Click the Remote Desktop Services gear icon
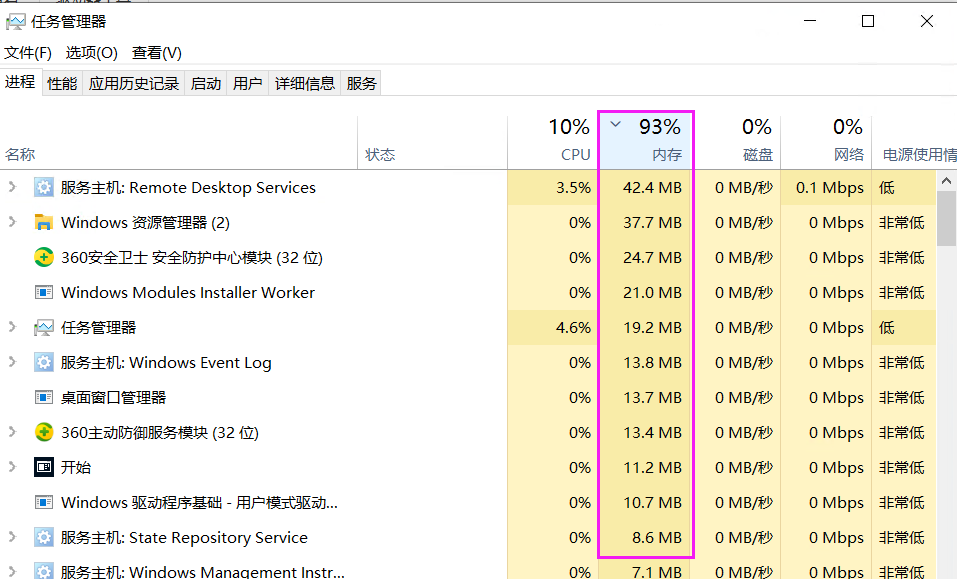Viewport: 957px width, 579px height. click(43, 187)
